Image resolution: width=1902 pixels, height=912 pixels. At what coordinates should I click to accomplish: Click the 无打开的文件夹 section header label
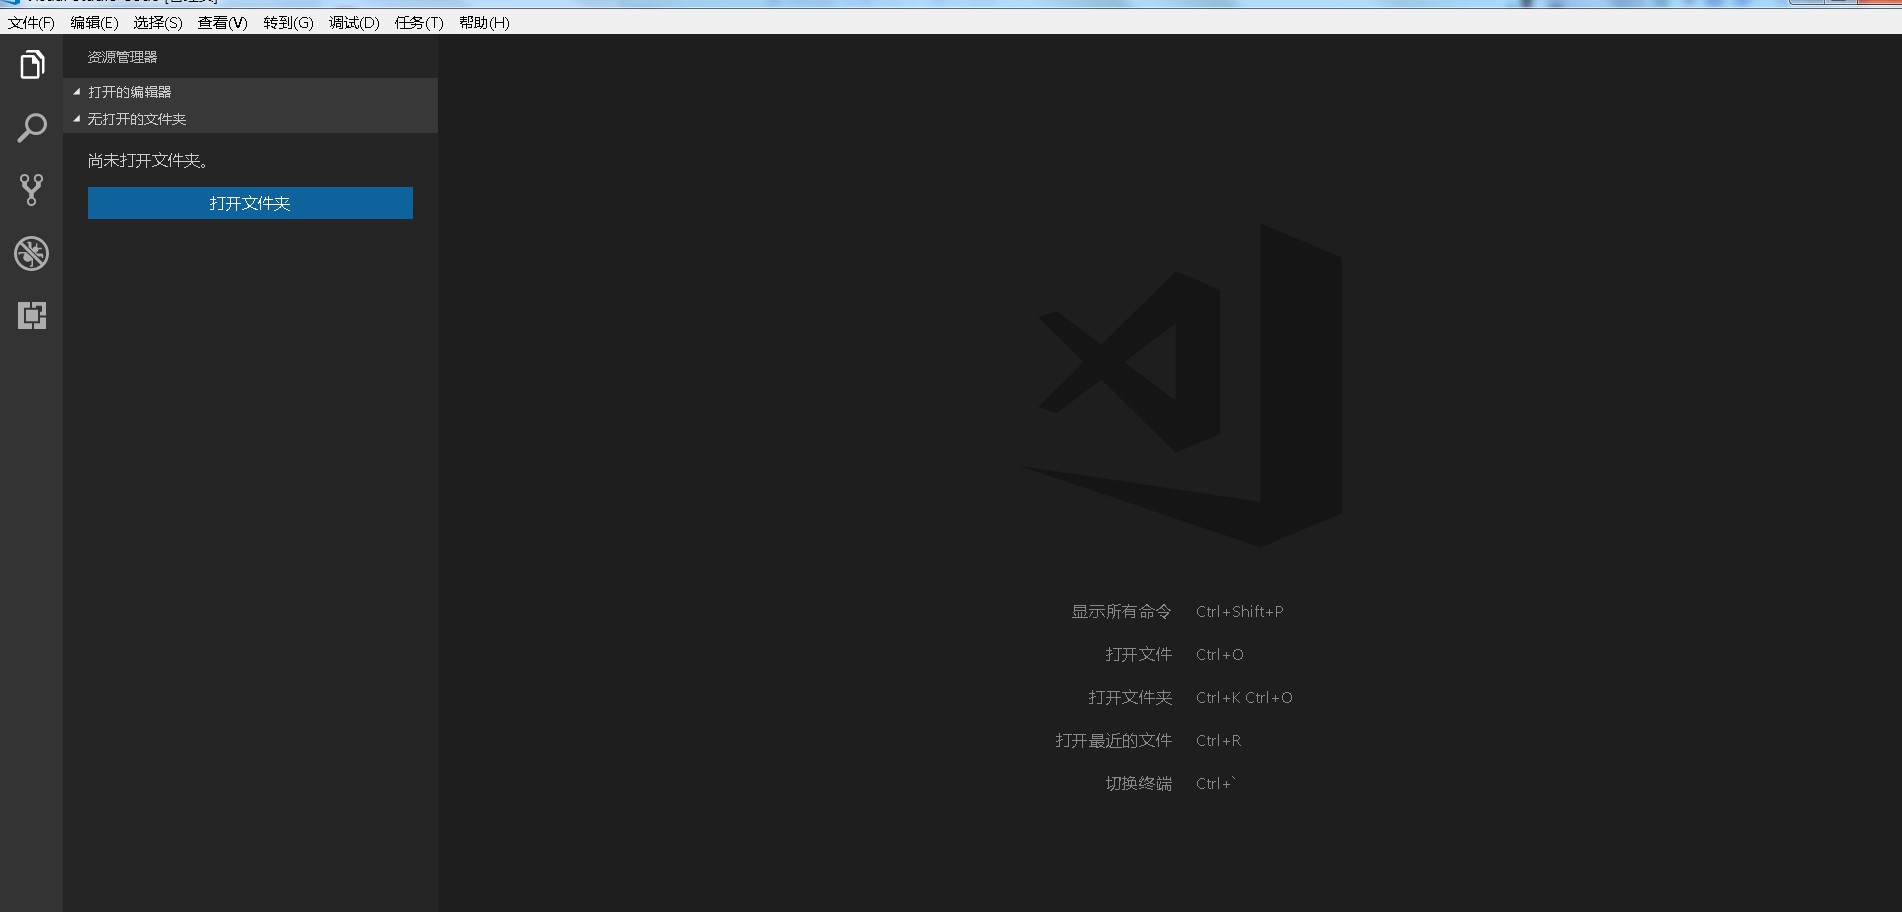137,119
